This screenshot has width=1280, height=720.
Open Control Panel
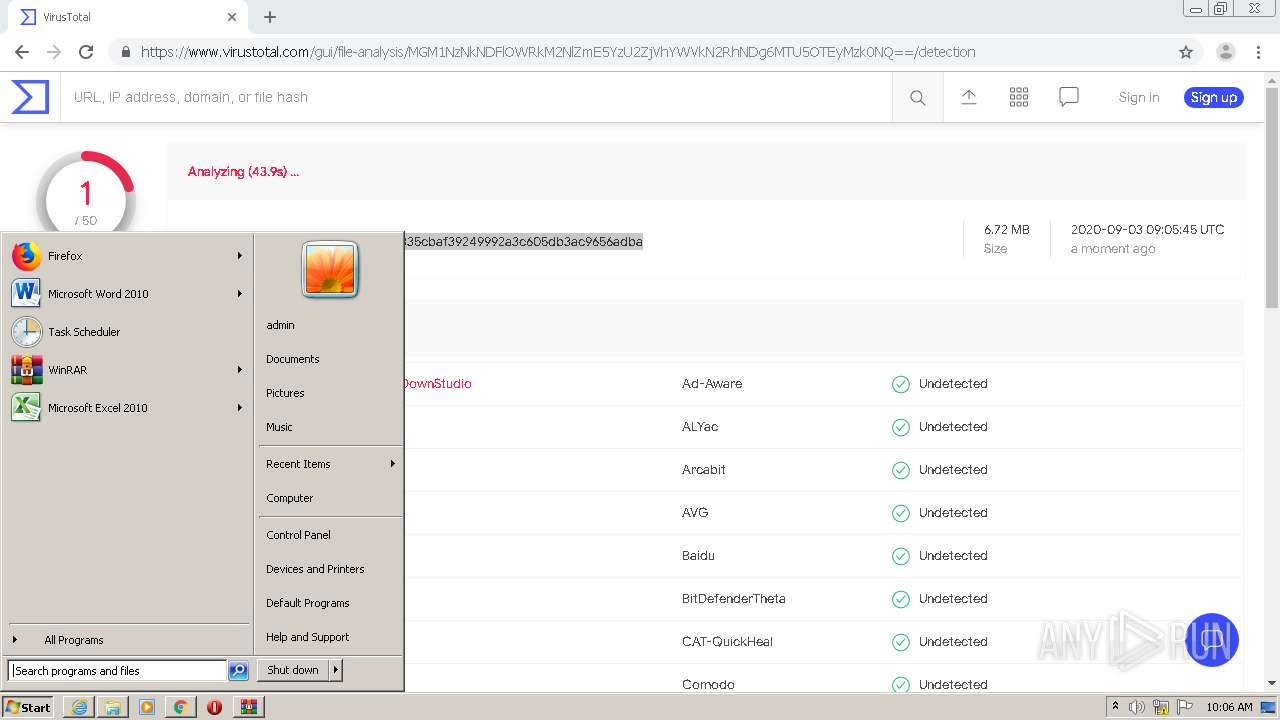(x=298, y=535)
